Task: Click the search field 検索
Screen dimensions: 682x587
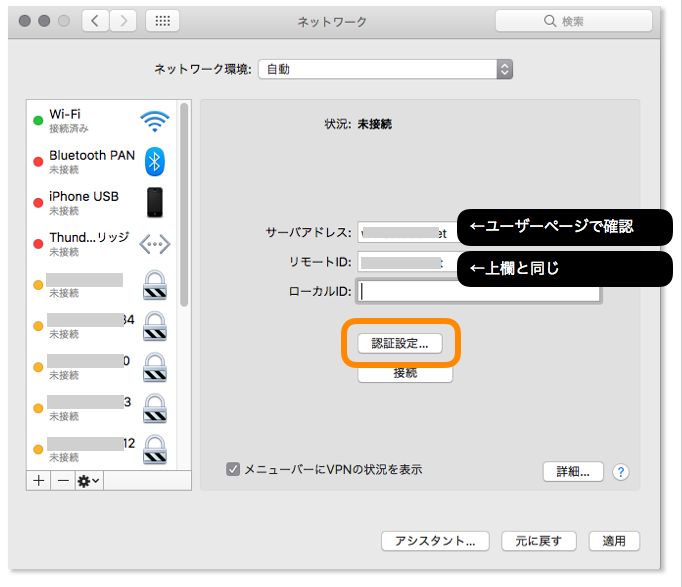Action: pos(574,21)
